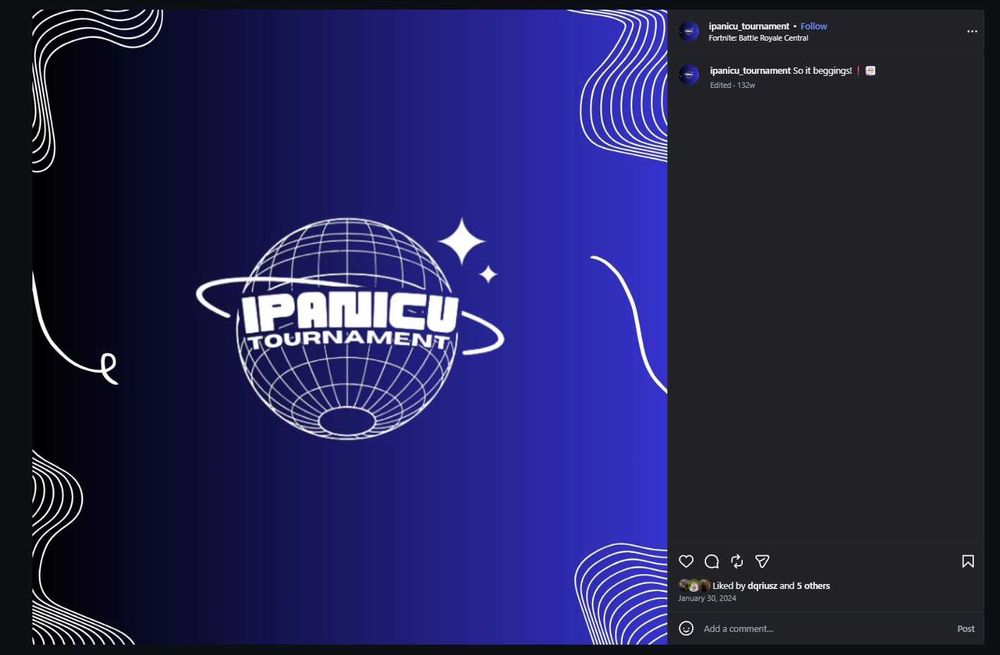This screenshot has width=1000, height=655.
Task: Click the Add a comment field
Action: click(827, 628)
